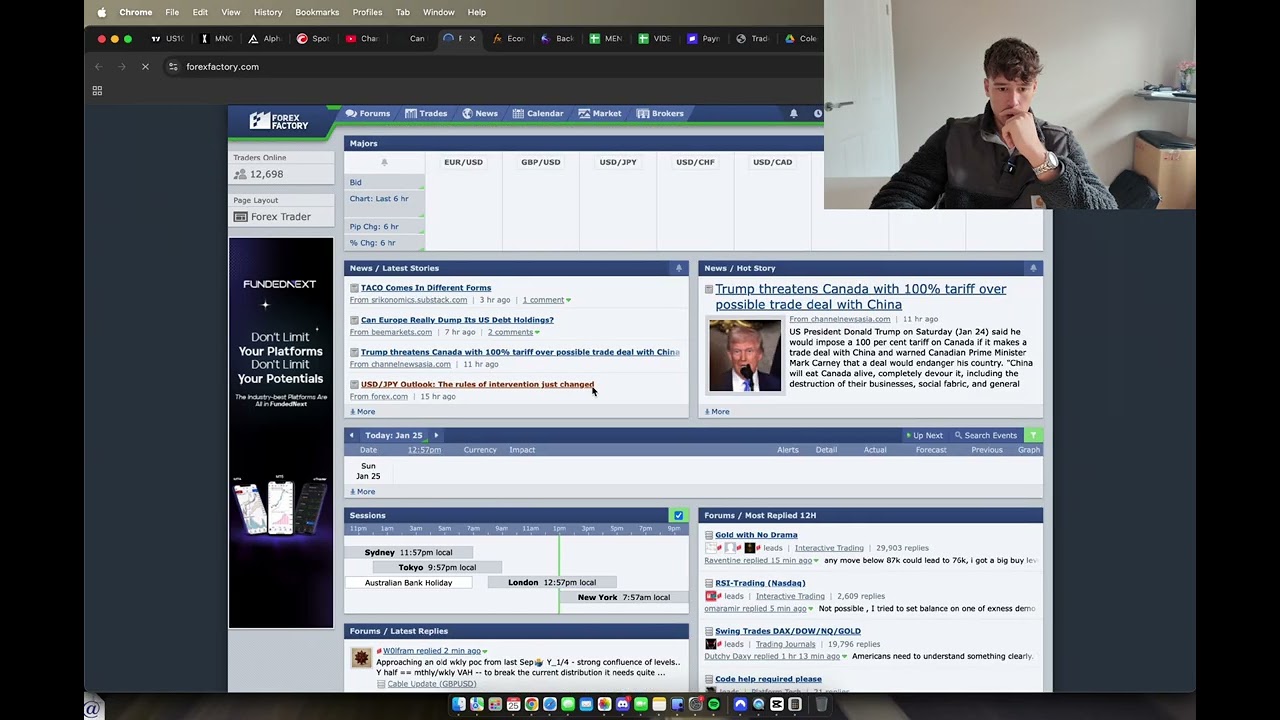Select the USD/JPY column header
Viewport: 1280px width, 720px height.
point(618,162)
